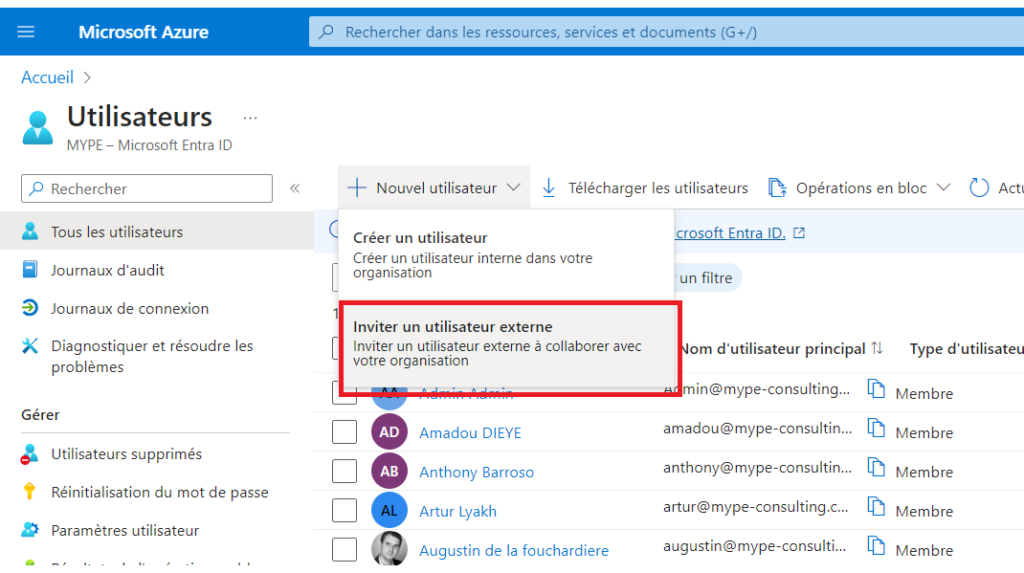Click amadou@mype-consultin... cell
Screen dimensions: 1024x573
758,428
